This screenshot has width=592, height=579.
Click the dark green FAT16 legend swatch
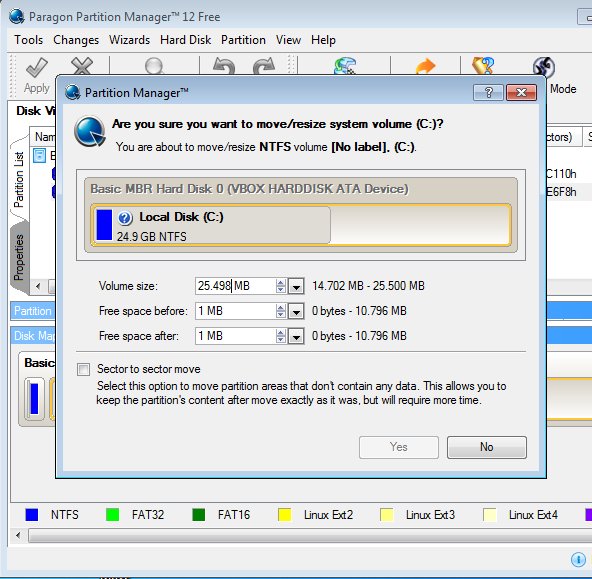tap(199, 515)
